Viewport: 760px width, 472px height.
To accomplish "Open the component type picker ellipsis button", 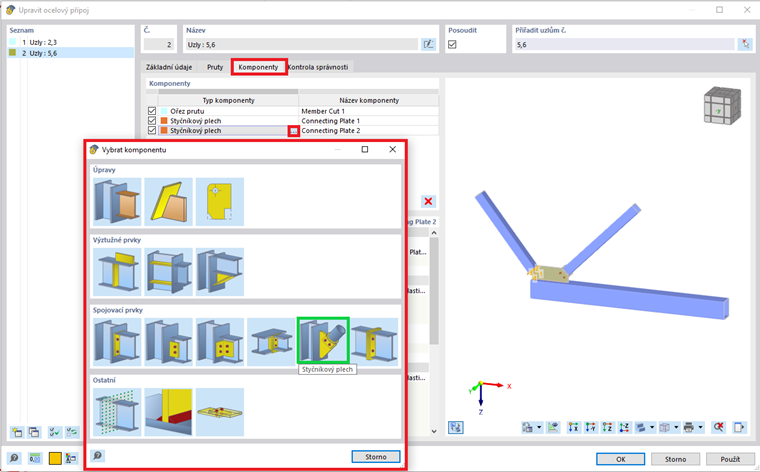I will tap(294, 131).
